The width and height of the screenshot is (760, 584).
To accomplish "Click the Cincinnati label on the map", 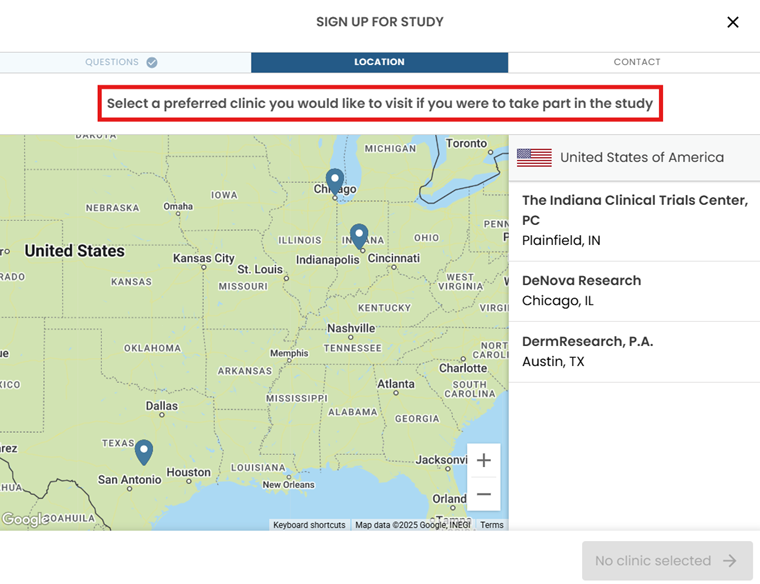I will [394, 258].
